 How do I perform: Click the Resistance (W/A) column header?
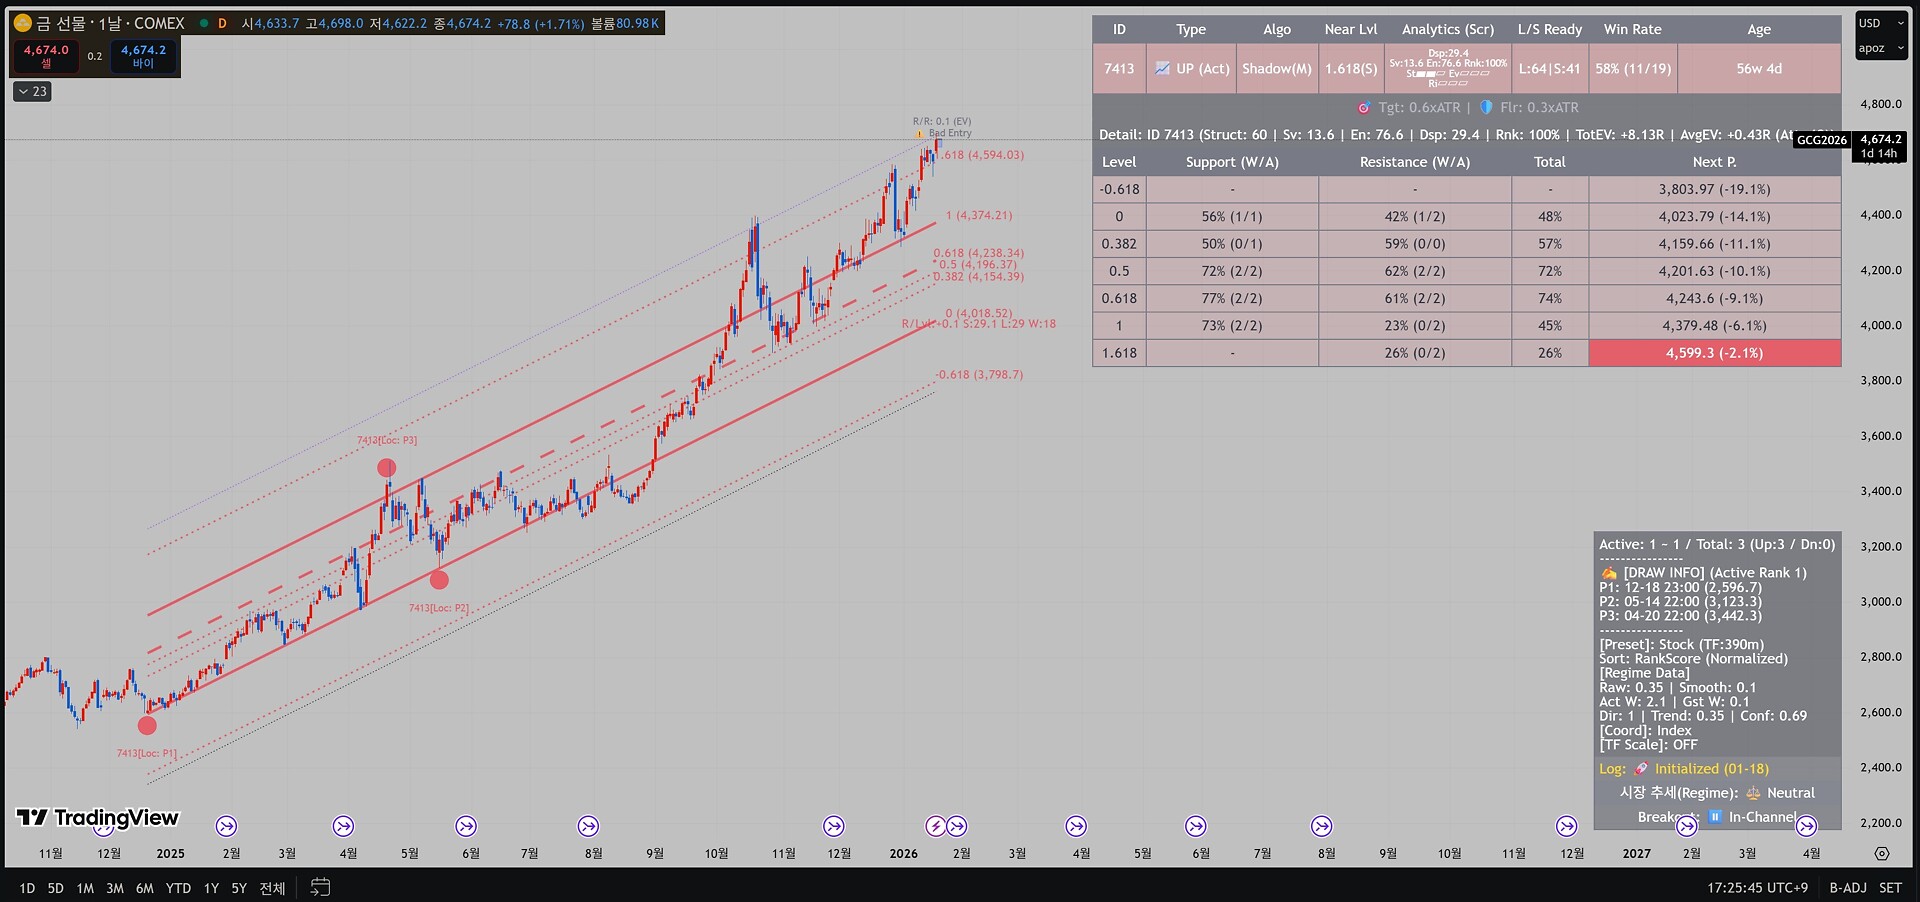point(1415,162)
